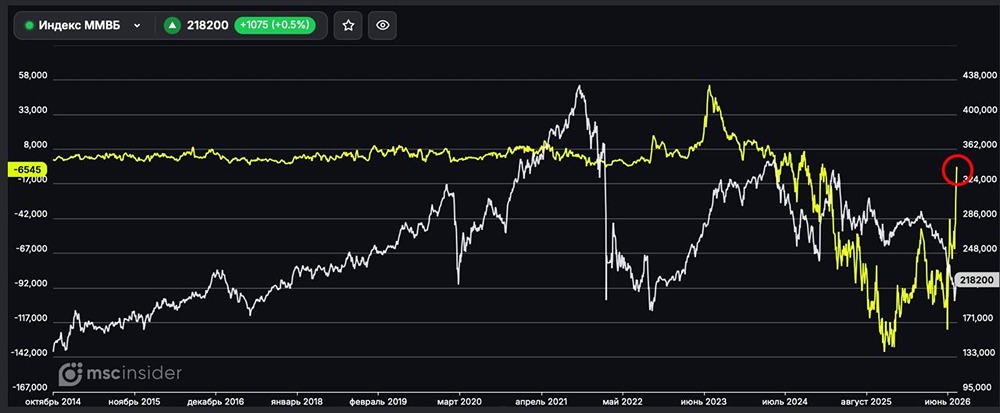Click the mscinsider logo icon
This screenshot has width=1000, height=413.
click(x=71, y=374)
